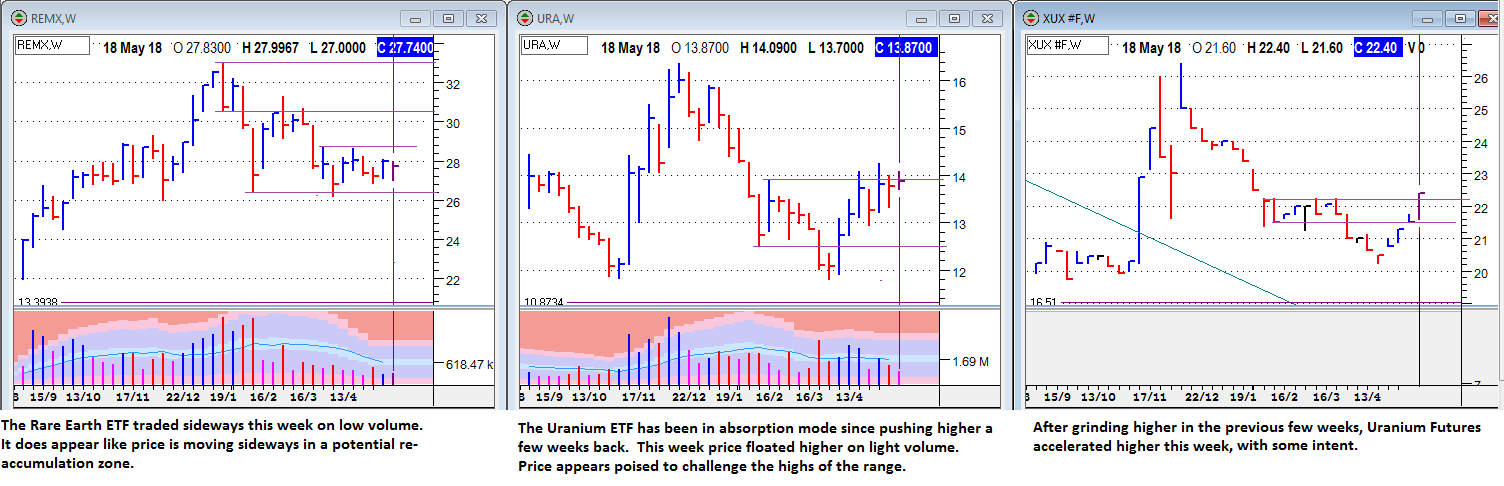Click the XUX #F,W symbol input box
The width and height of the screenshot is (1504, 486).
coord(1069,45)
